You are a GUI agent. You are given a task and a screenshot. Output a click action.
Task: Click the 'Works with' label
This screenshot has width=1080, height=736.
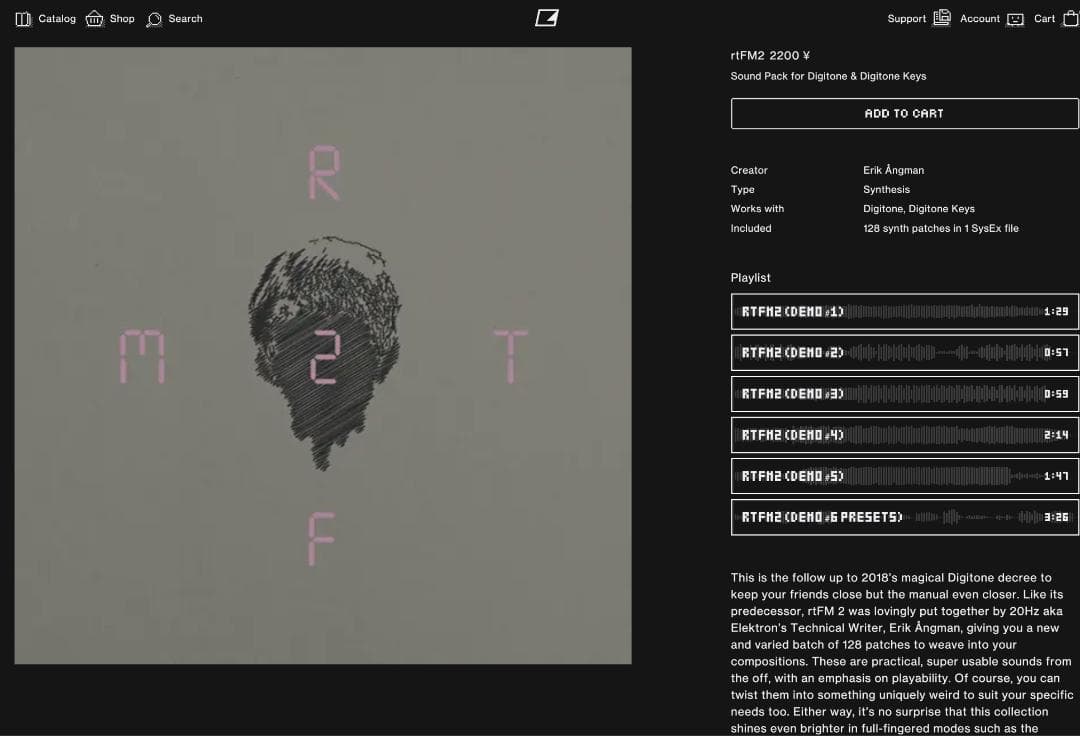(757, 209)
